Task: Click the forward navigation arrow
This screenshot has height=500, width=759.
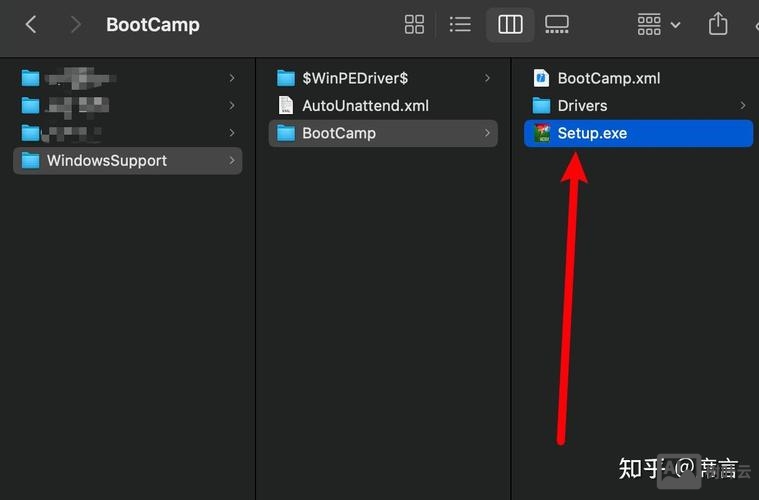Action: [x=75, y=25]
